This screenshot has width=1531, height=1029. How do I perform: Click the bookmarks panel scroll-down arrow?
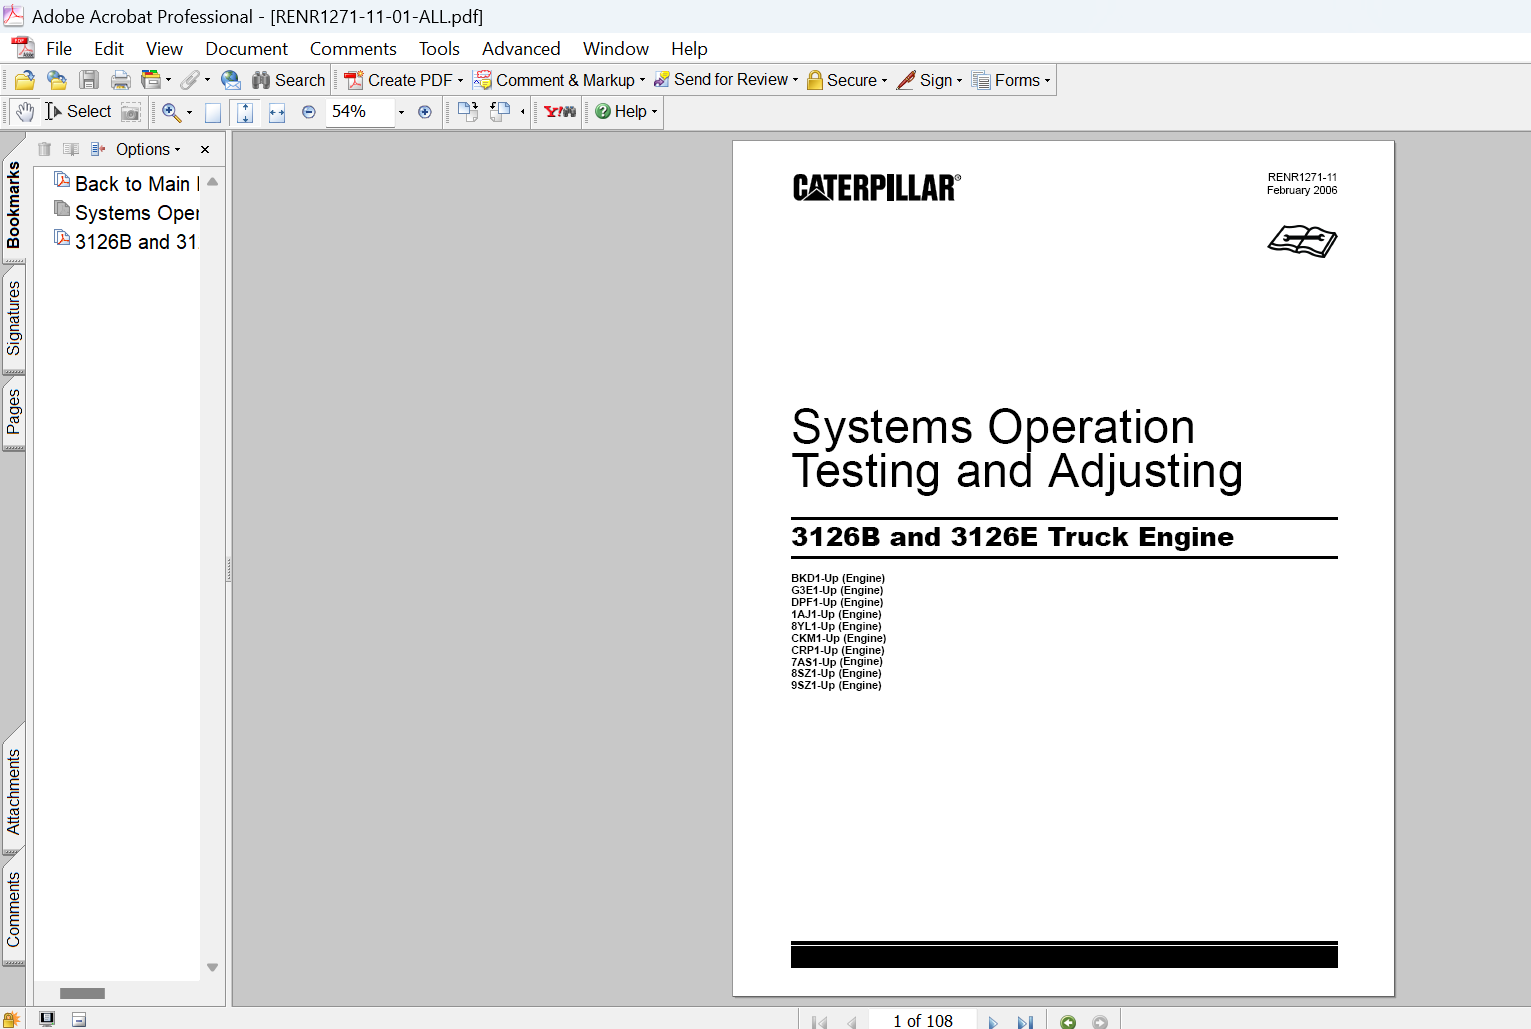click(212, 967)
